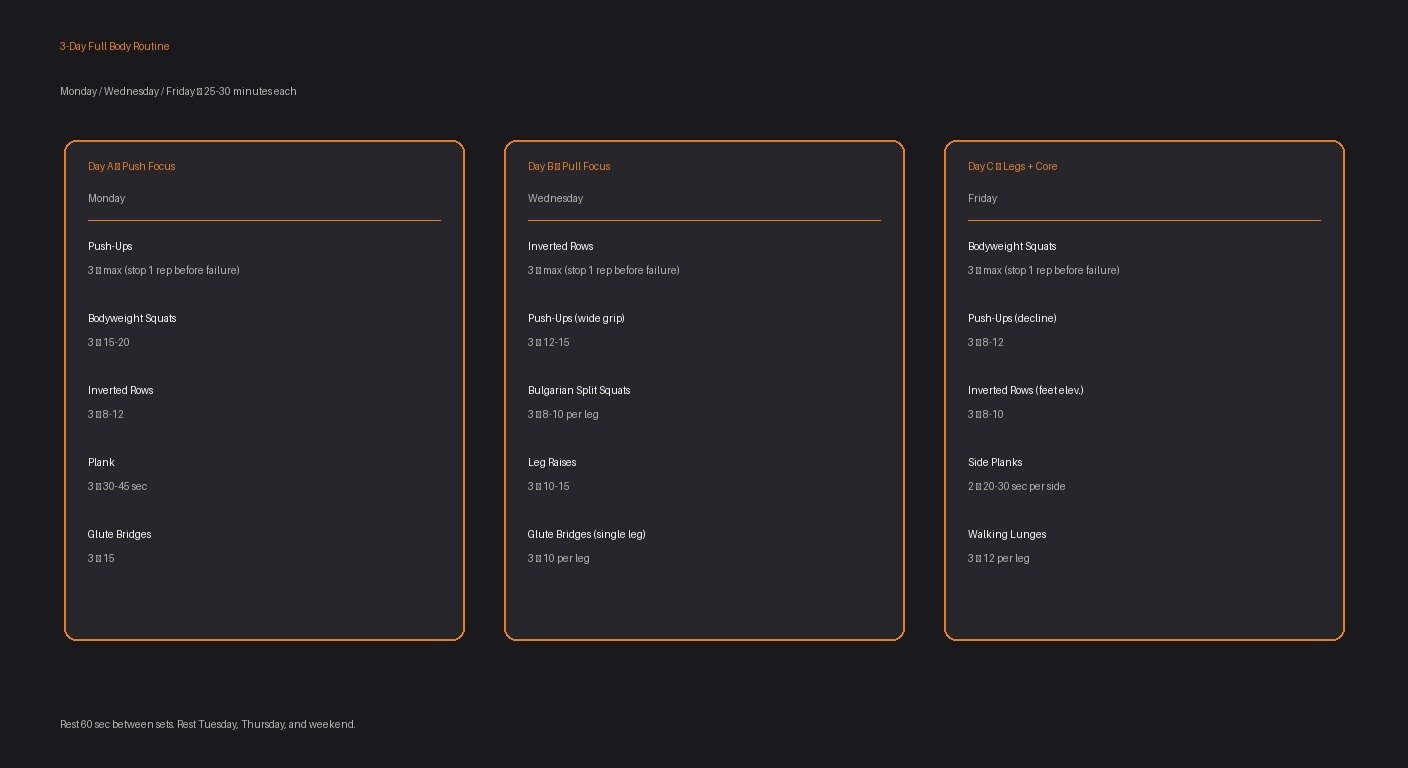Click the 'Wednesday' label in Day B card
Image resolution: width=1408 pixels, height=768 pixels.
(x=555, y=198)
